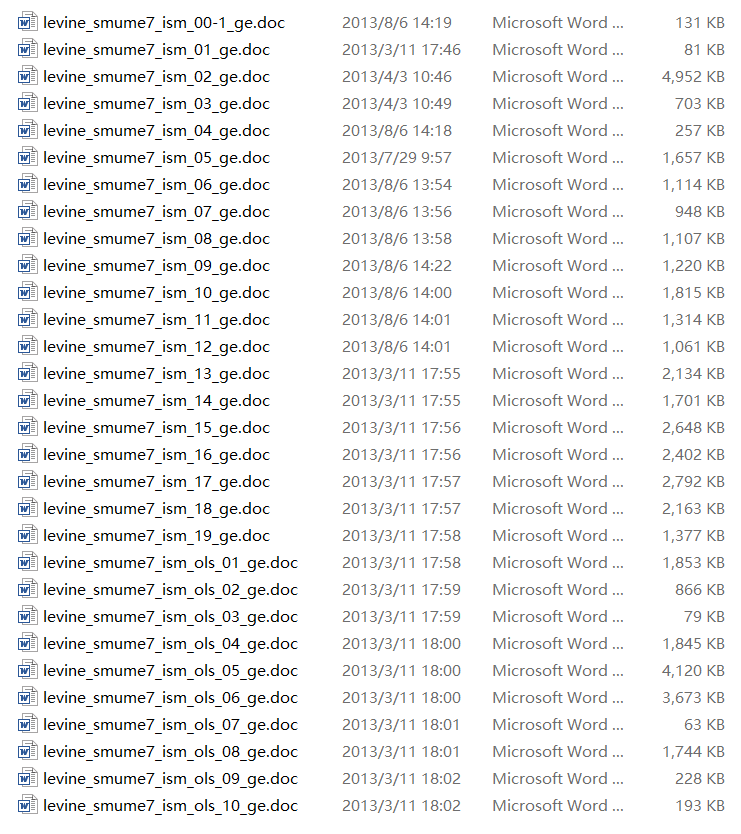Click Word icon of levine_smume7_ism_03_ge.doc

click(x=28, y=103)
